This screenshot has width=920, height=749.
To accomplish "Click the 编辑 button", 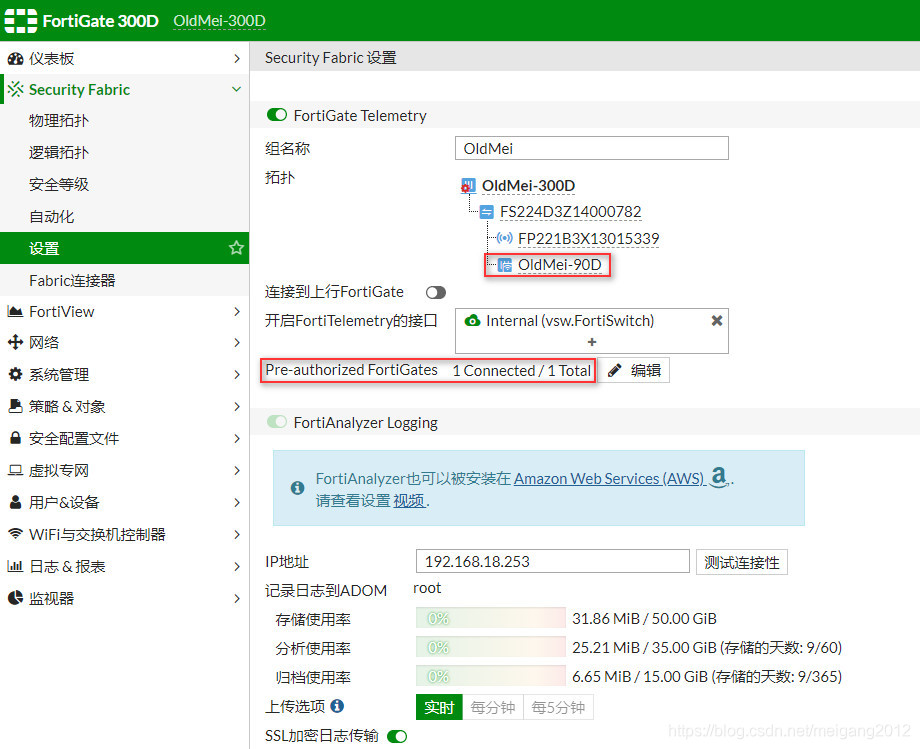I will click(634, 370).
